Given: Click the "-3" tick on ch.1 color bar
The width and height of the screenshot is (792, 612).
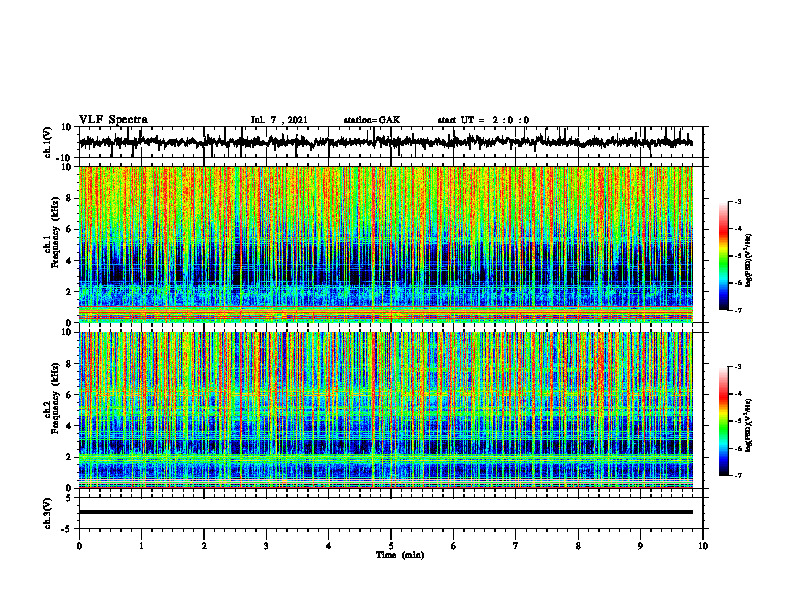Looking at the screenshot, I should tap(737, 201).
